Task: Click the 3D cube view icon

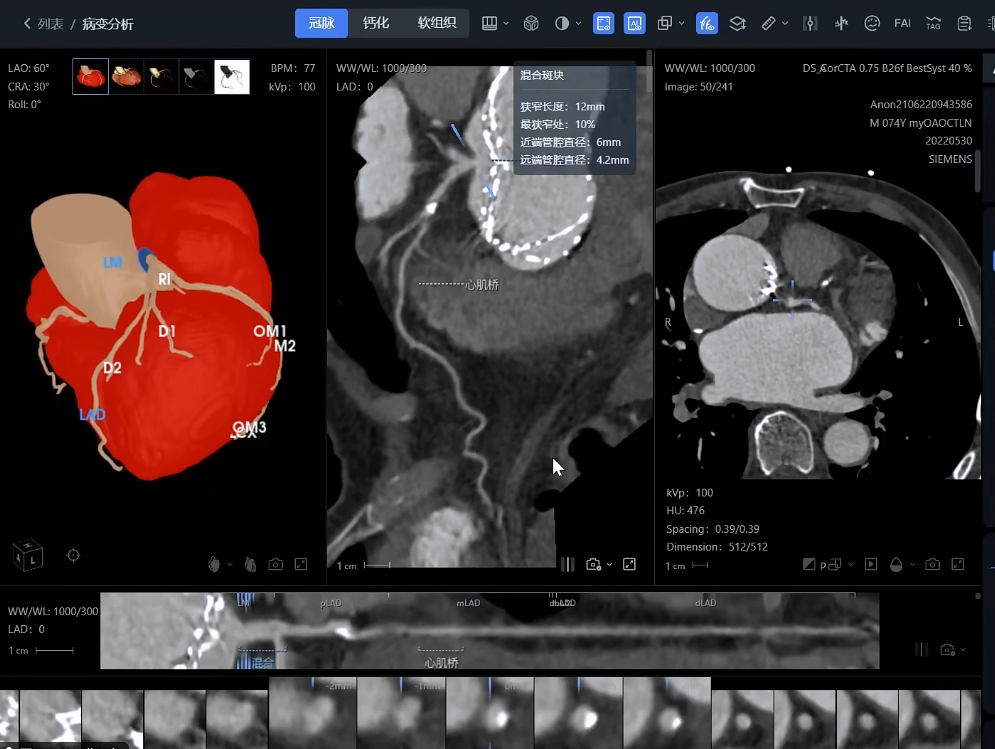Action: 531,23
